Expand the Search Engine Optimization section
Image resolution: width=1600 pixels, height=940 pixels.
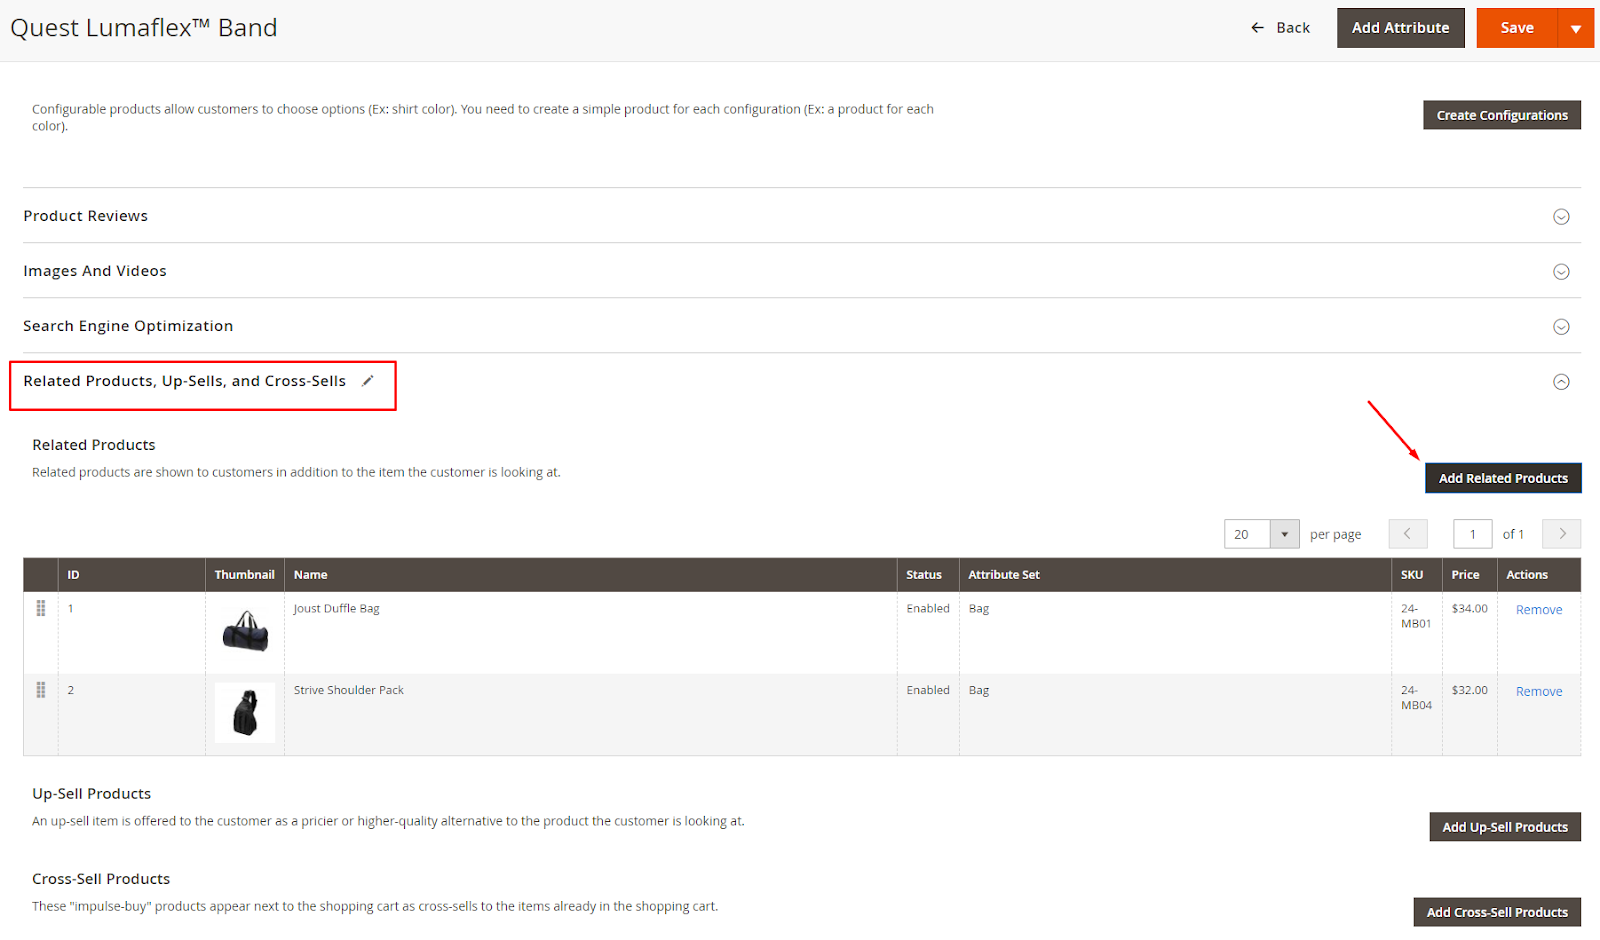[x=1561, y=327]
